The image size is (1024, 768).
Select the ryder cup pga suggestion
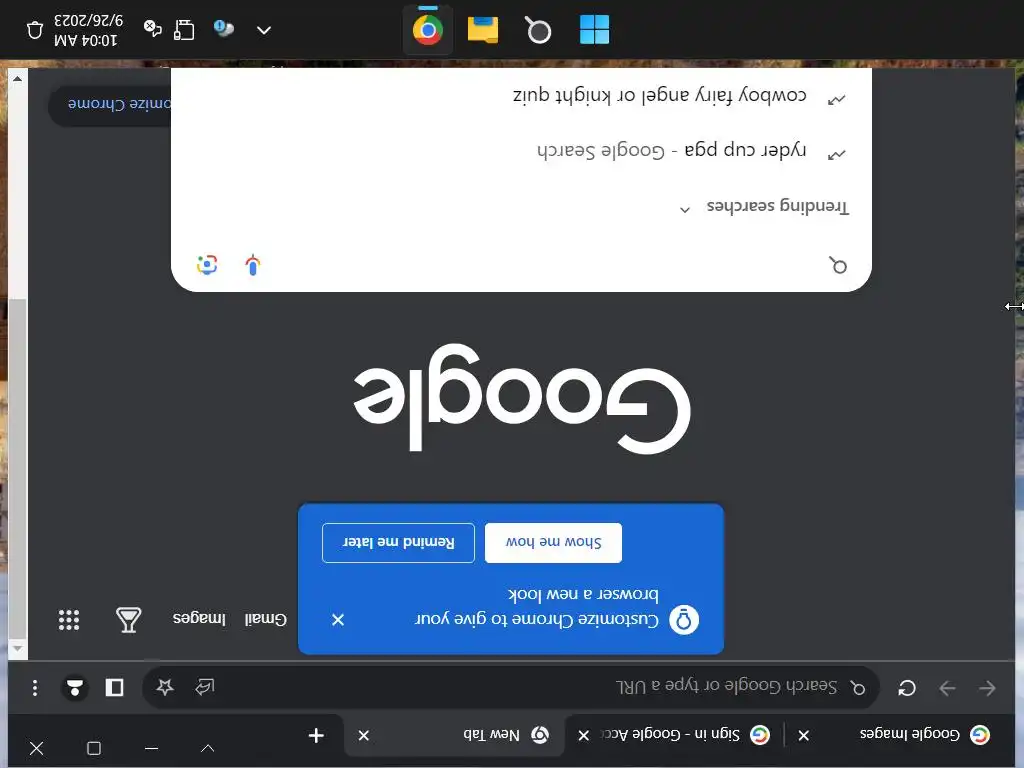[521, 151]
